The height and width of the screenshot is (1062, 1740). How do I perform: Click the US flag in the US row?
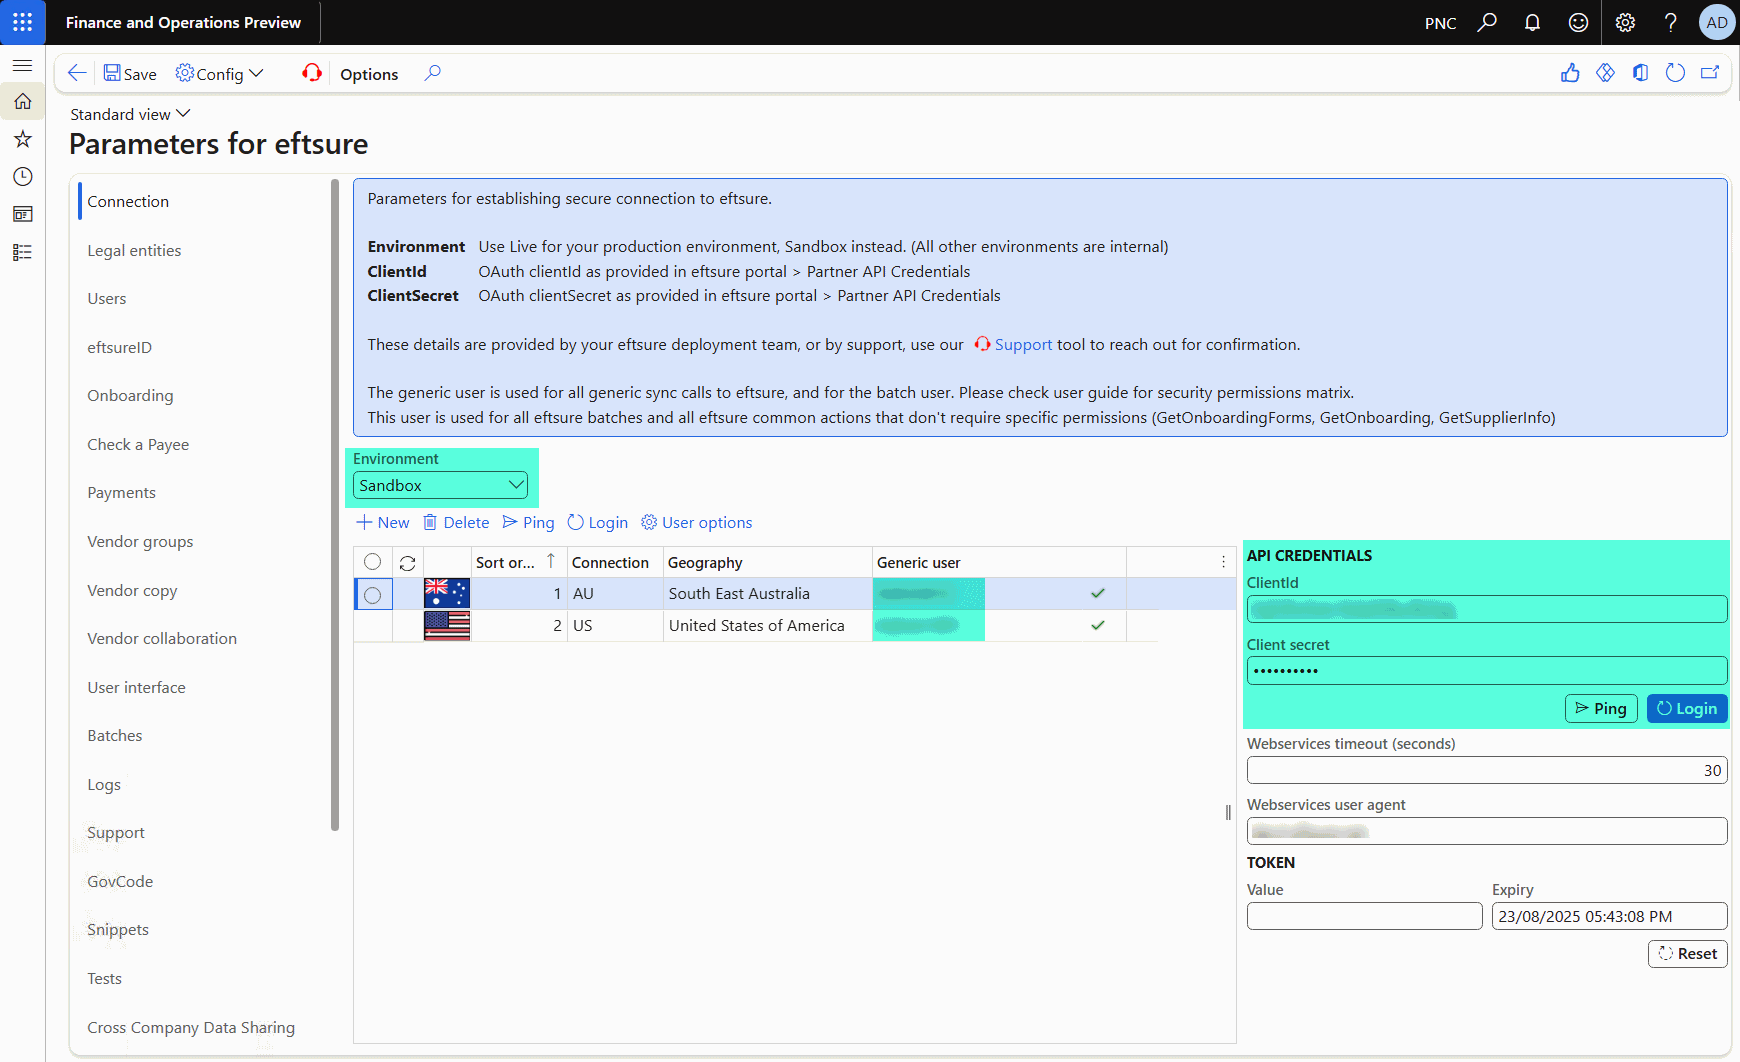point(447,625)
